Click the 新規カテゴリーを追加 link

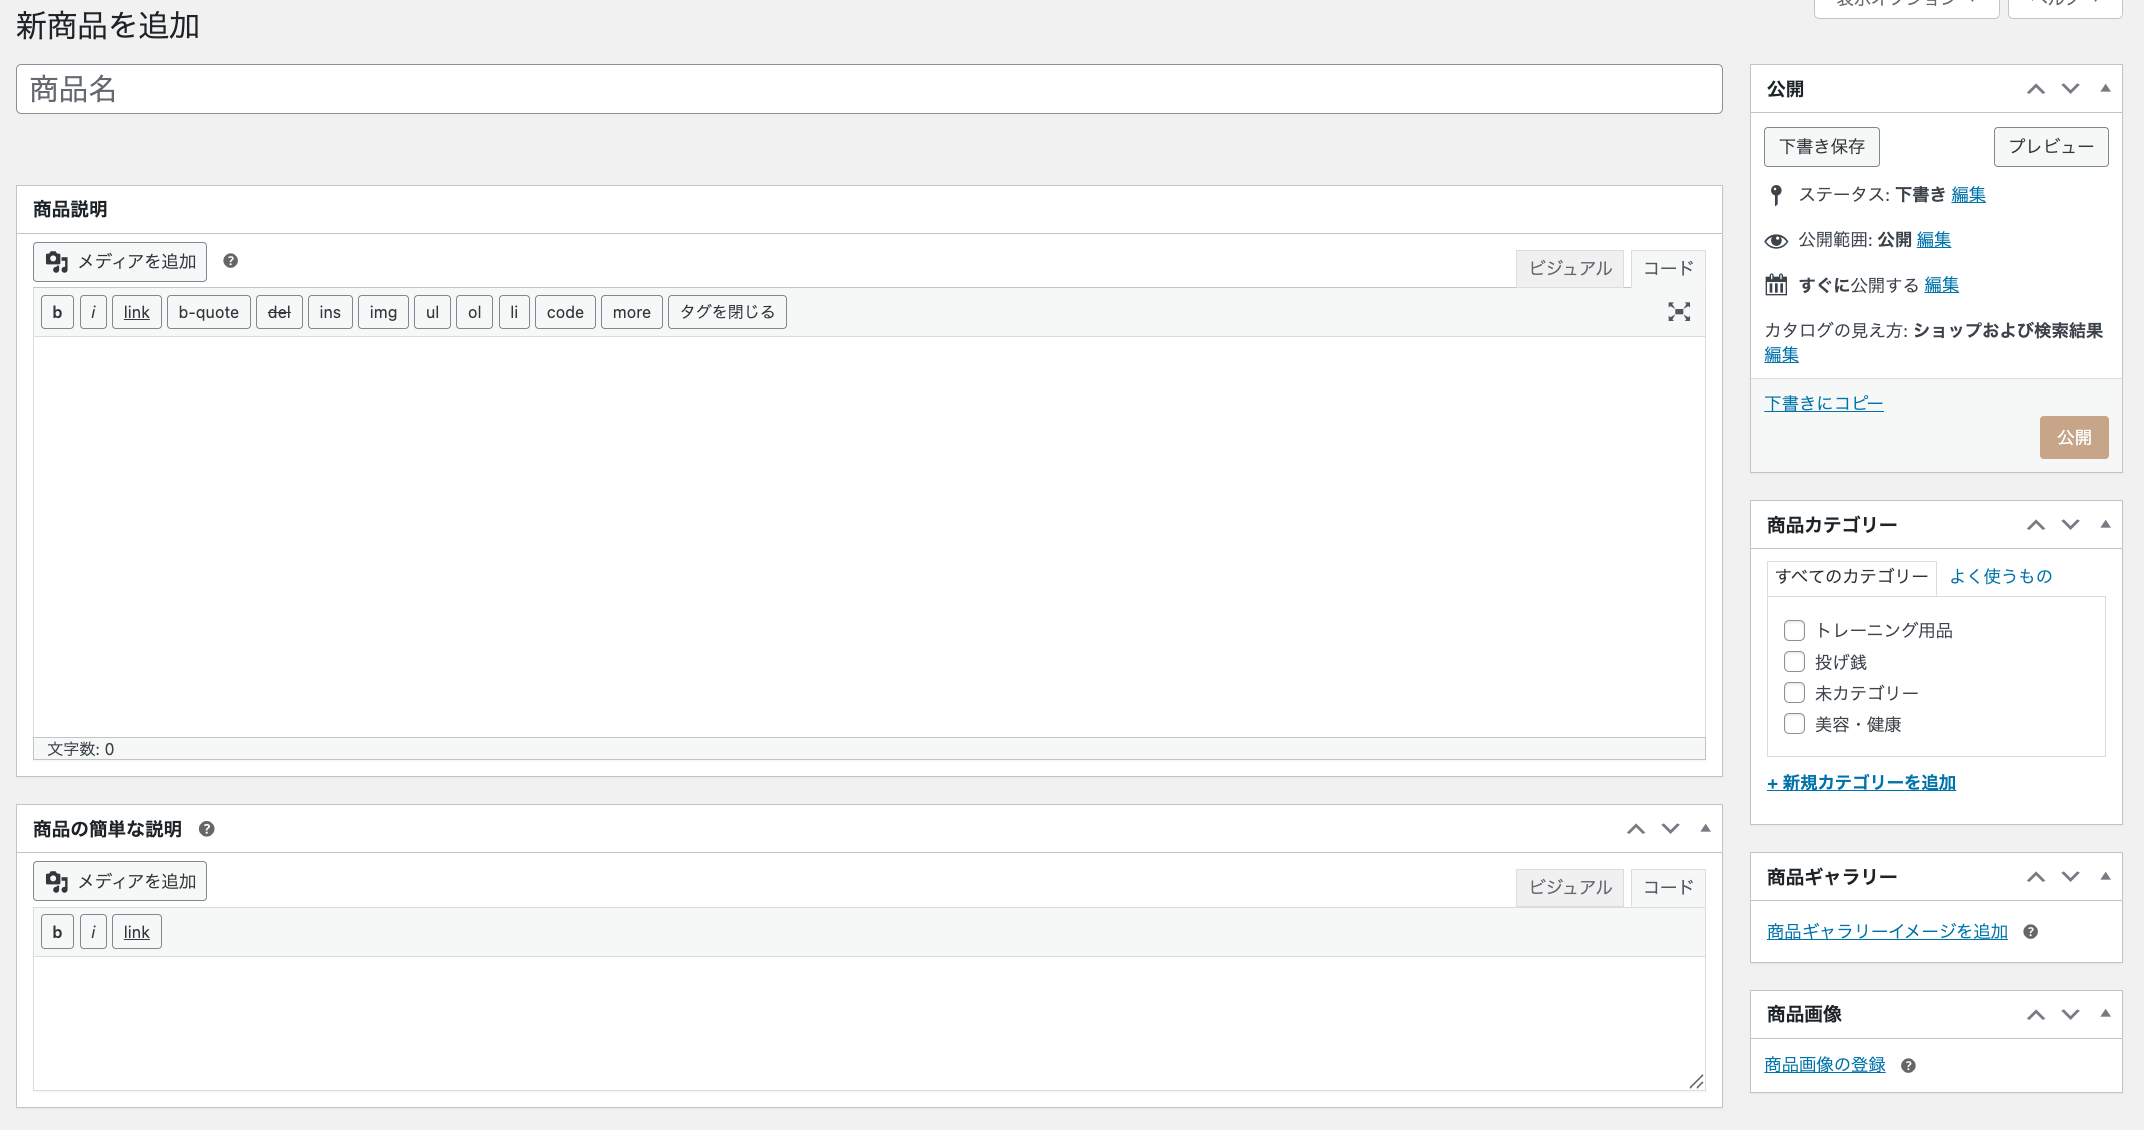coord(1861,783)
